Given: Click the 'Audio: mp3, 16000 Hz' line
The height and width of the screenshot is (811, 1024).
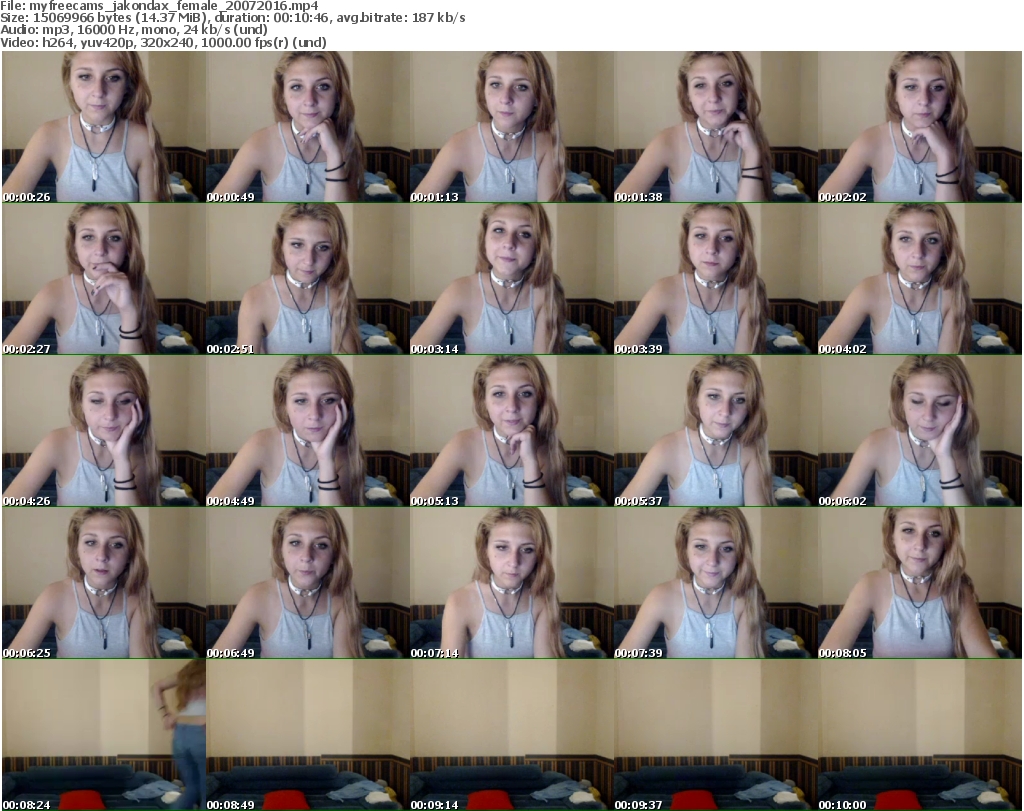Looking at the screenshot, I should [134, 30].
